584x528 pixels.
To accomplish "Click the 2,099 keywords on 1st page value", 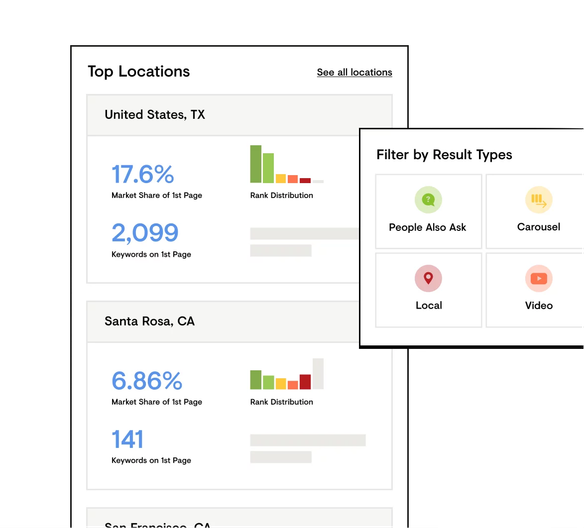I will pyautogui.click(x=145, y=233).
